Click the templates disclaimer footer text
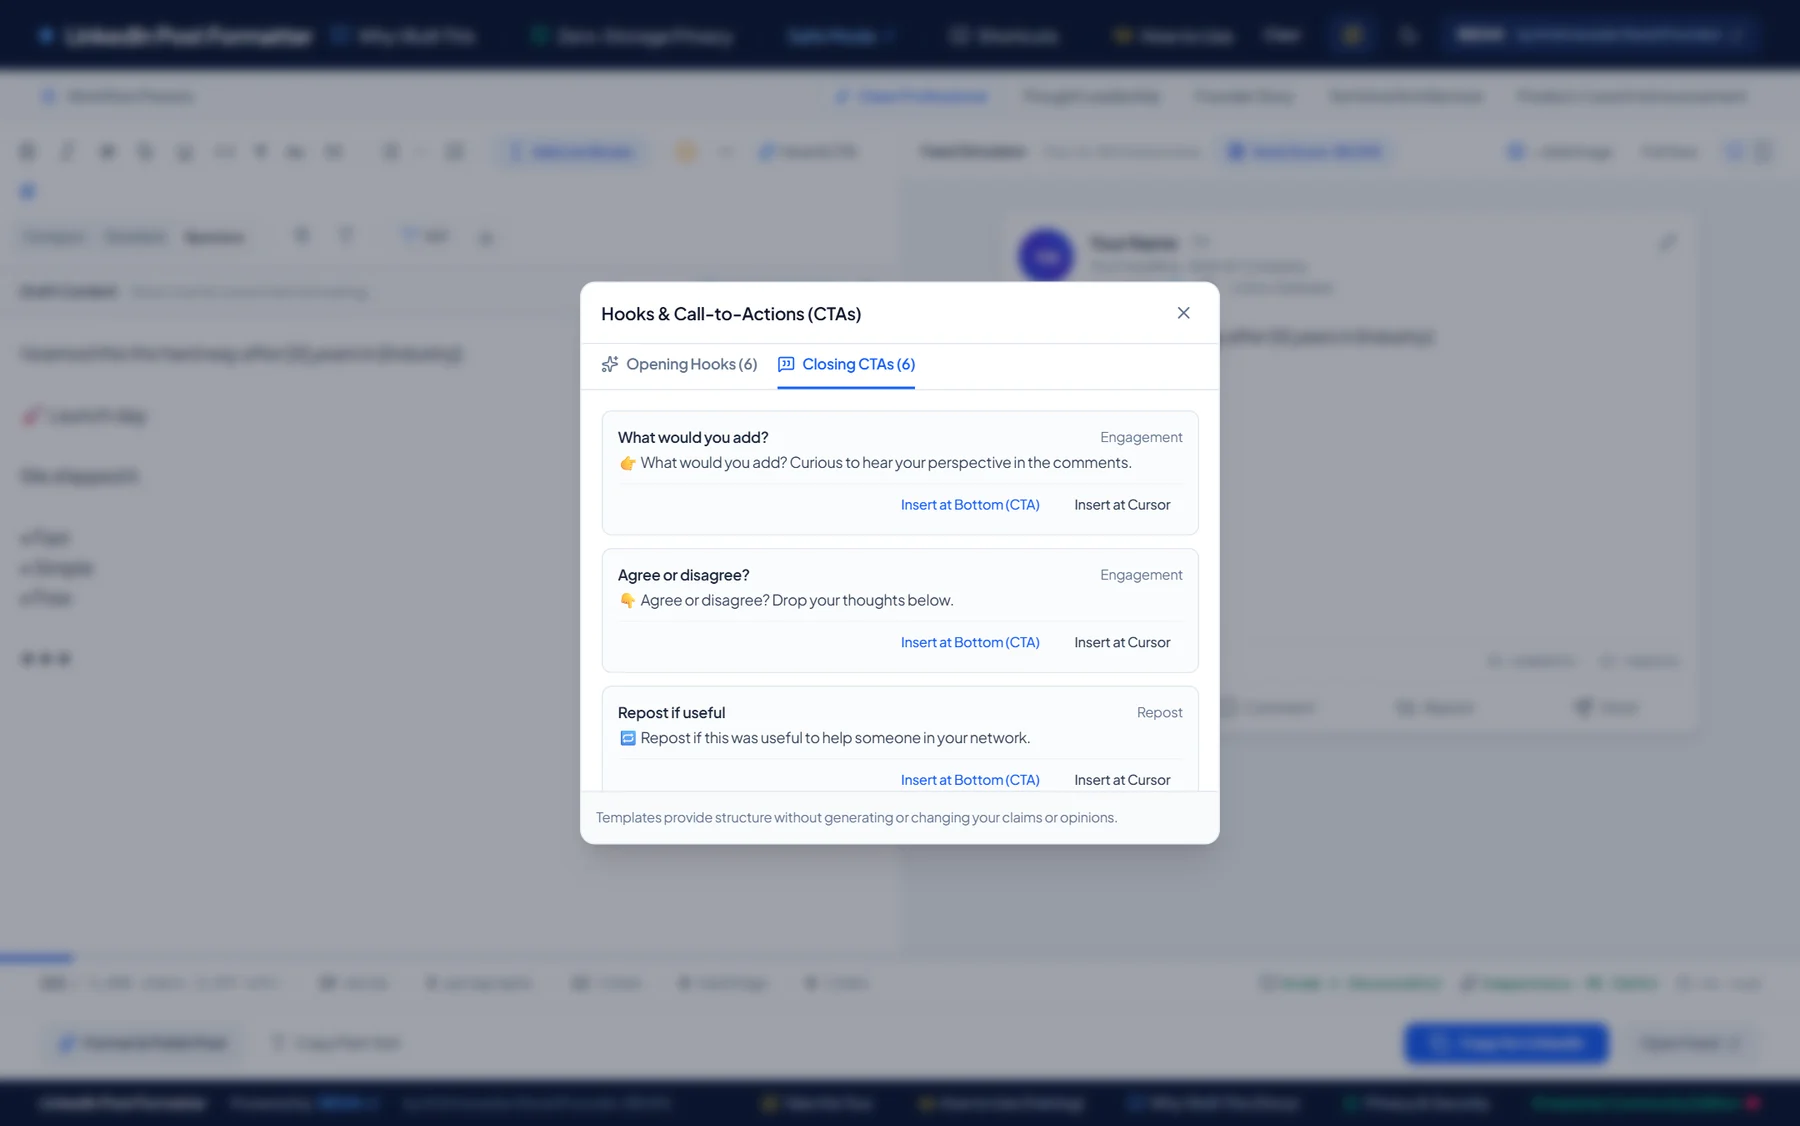Viewport: 1800px width, 1126px height. [x=856, y=818]
